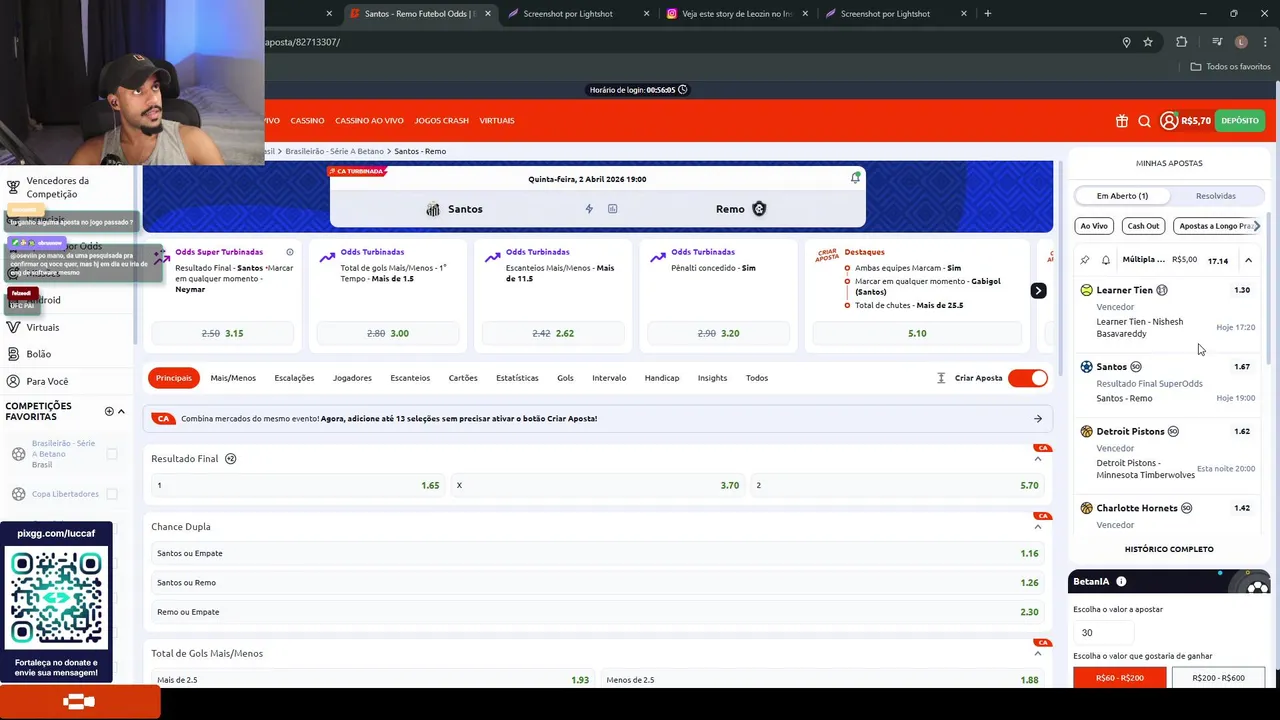Click the info icon next to BetanIA
This screenshot has height=720, width=1280.
coord(1121,581)
